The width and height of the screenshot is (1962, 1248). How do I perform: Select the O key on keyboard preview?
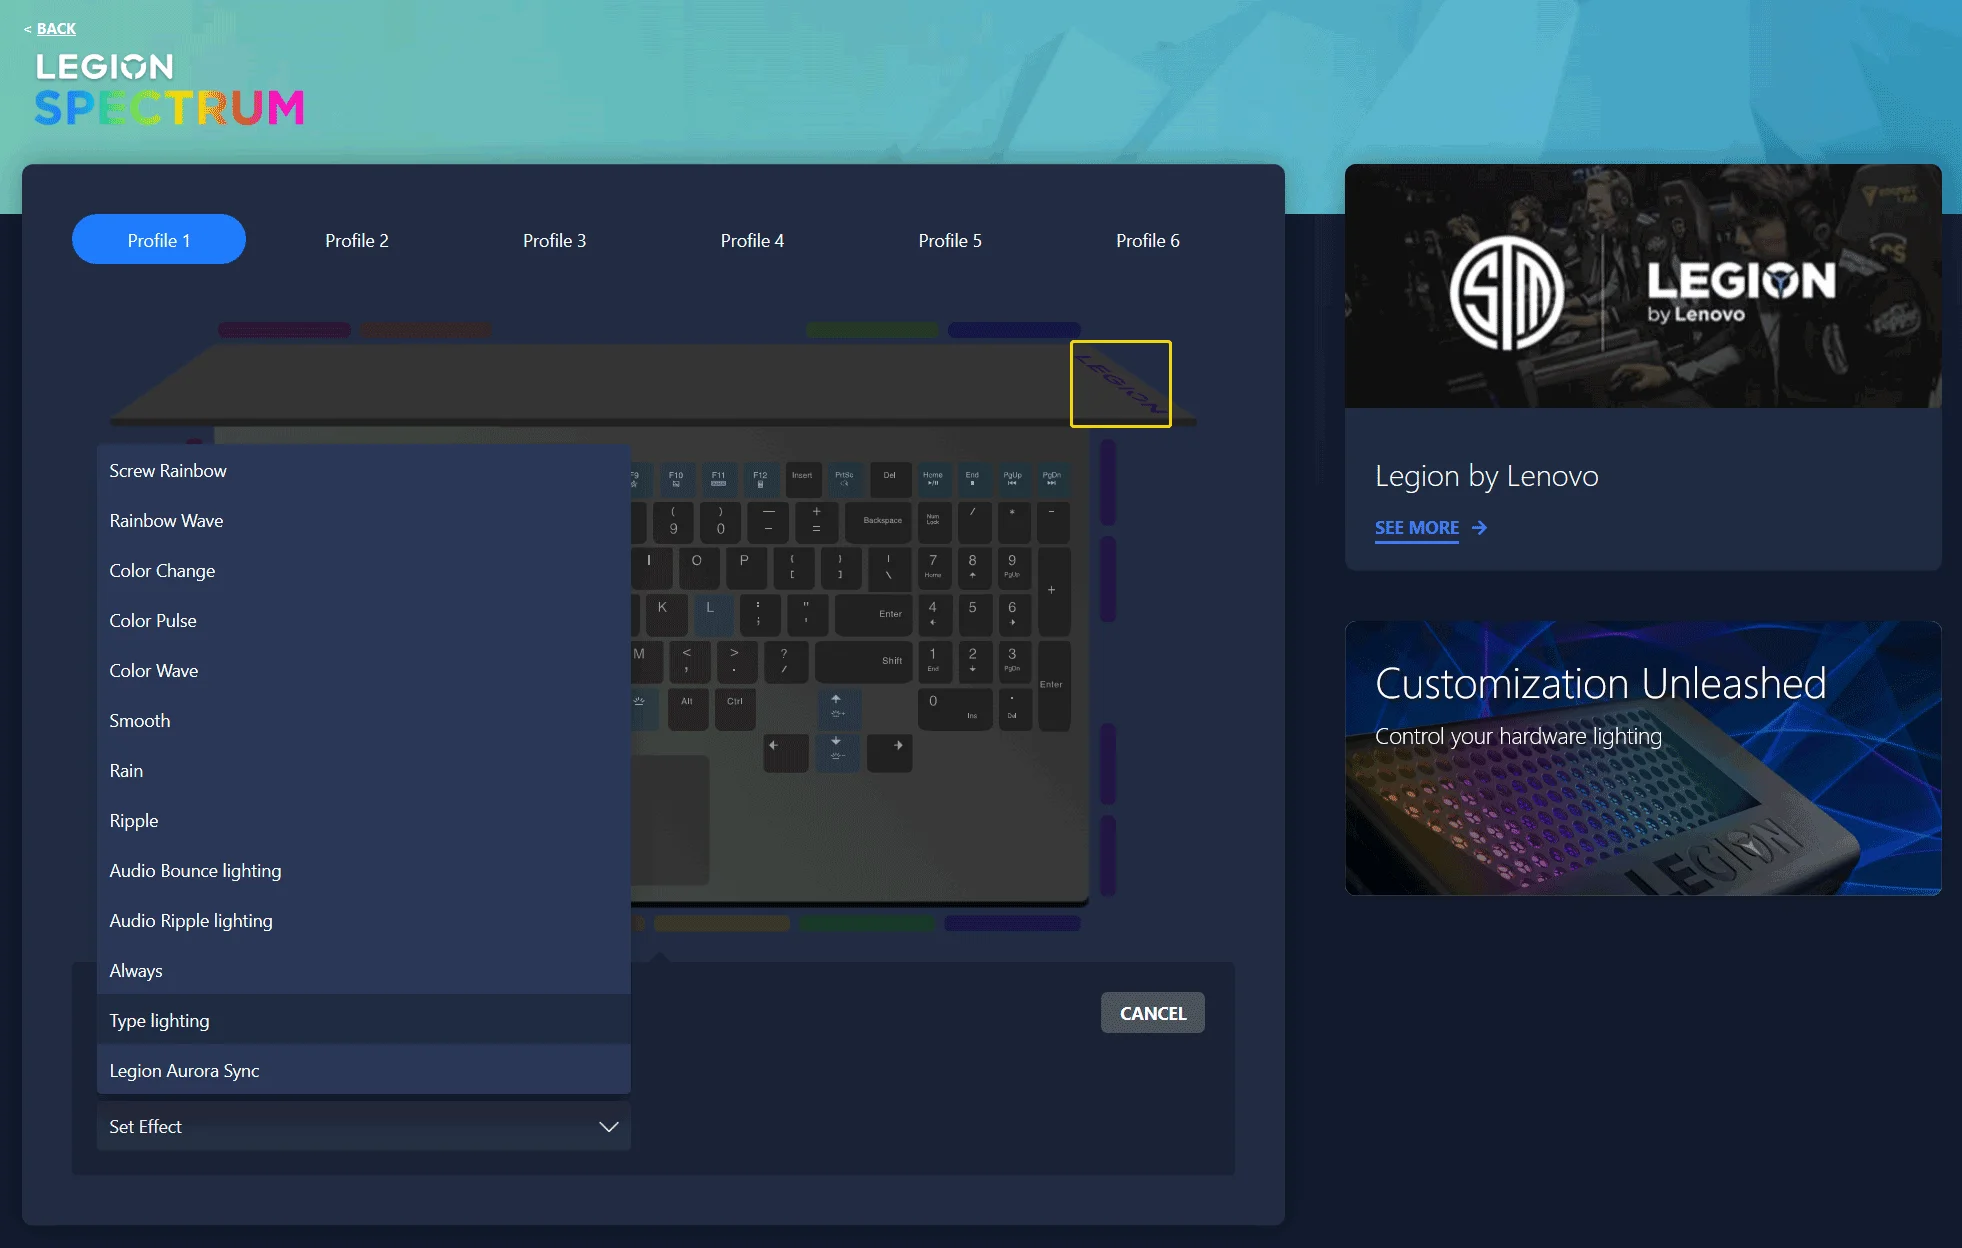click(x=697, y=568)
